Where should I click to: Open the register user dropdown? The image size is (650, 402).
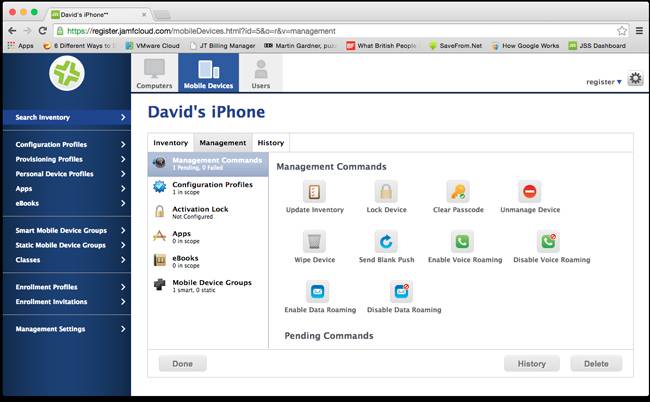point(604,82)
